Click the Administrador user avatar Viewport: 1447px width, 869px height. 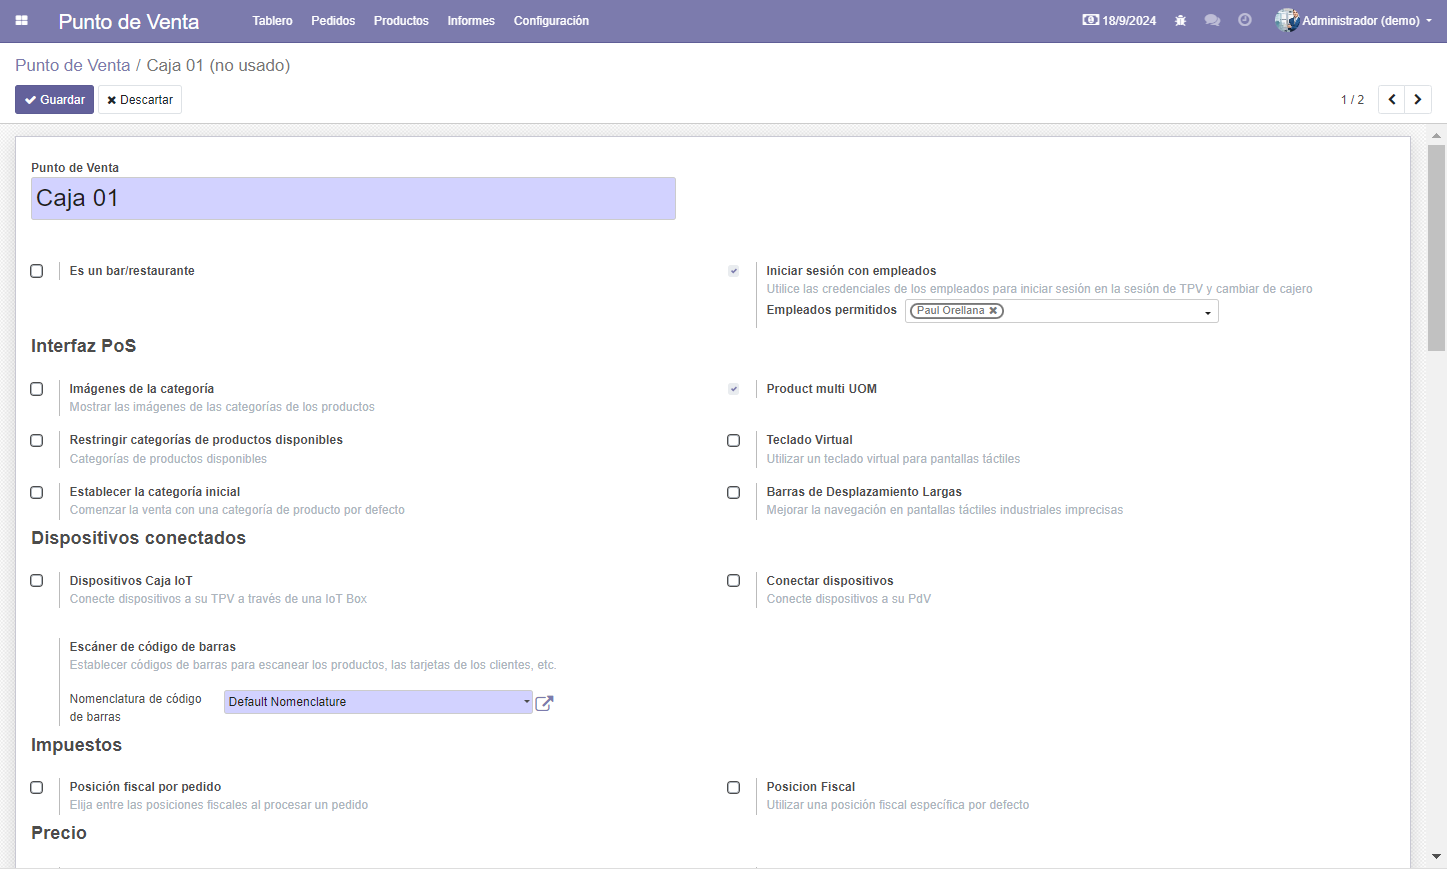[x=1287, y=20]
